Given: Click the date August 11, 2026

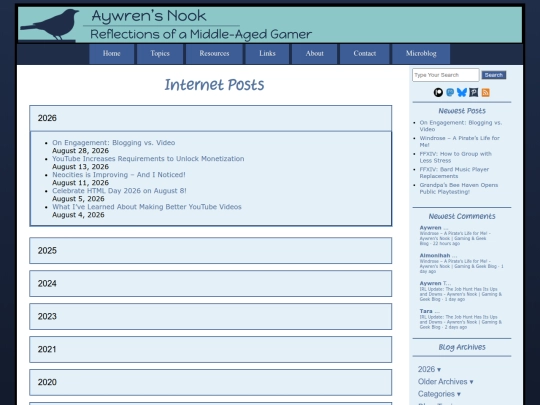Looking at the screenshot, I should (80, 183).
